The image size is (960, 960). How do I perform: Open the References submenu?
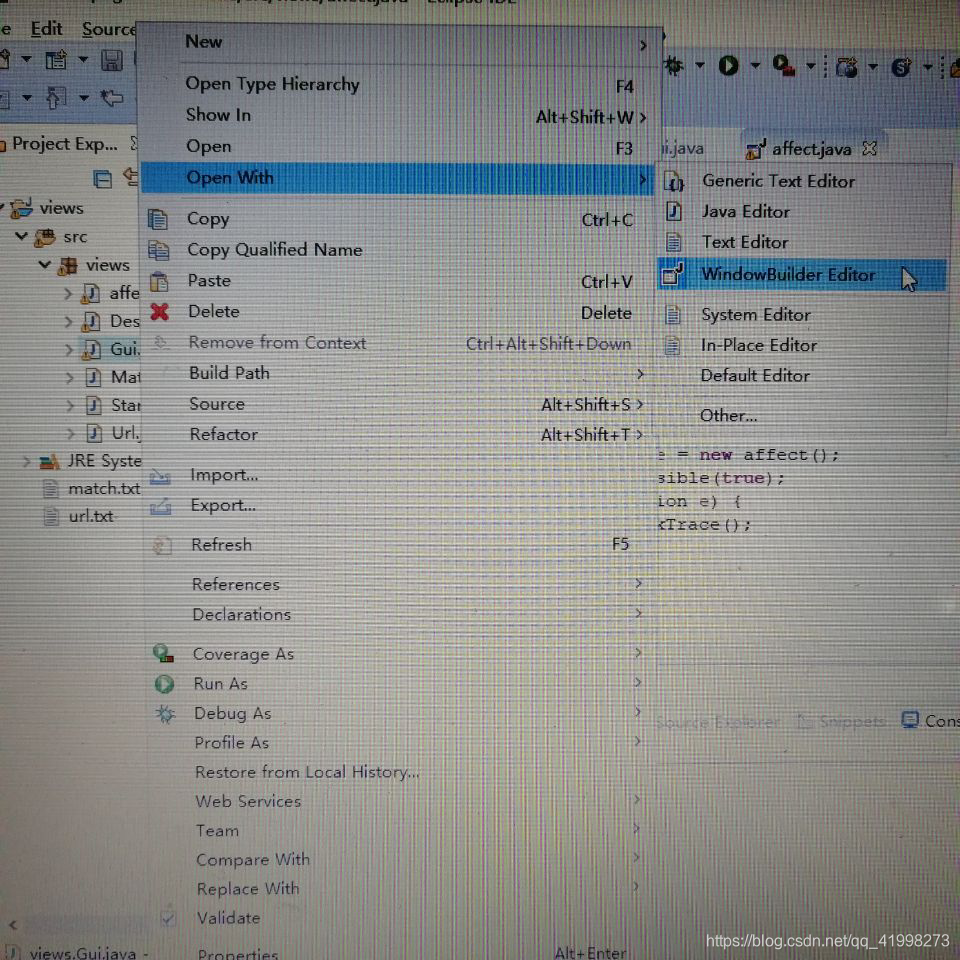(398, 584)
